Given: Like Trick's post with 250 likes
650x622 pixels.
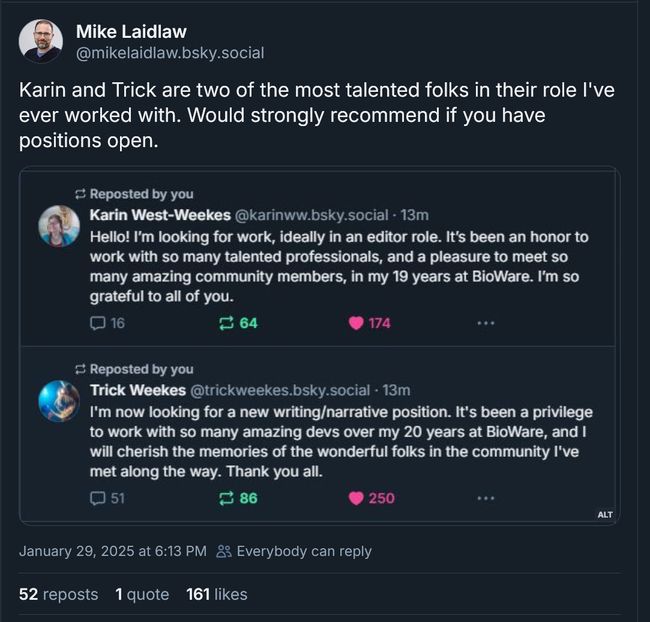Looking at the screenshot, I should 355,498.
